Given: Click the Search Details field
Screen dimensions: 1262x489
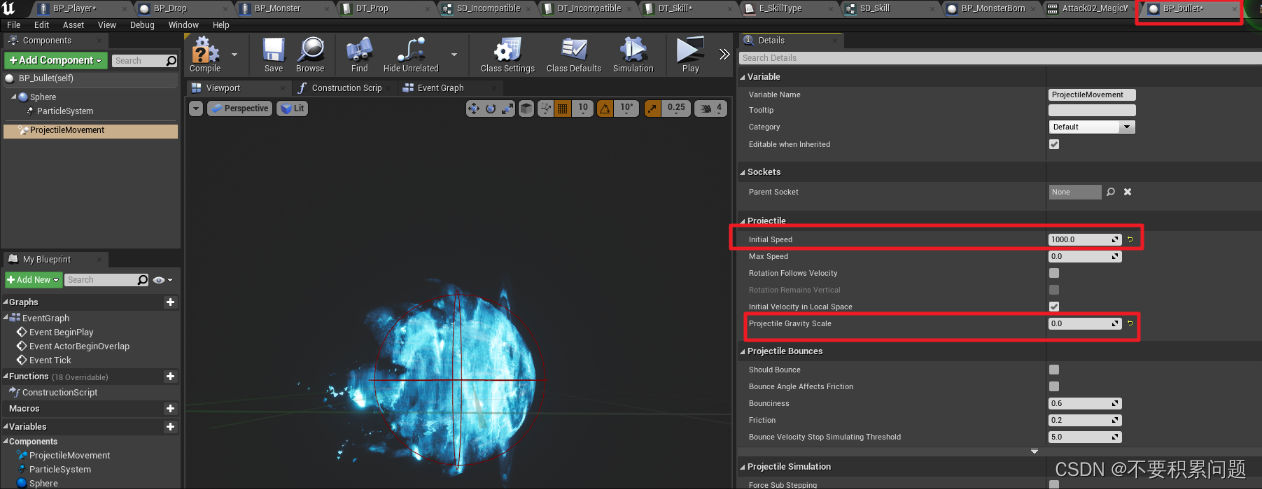Looking at the screenshot, I should [1000, 58].
